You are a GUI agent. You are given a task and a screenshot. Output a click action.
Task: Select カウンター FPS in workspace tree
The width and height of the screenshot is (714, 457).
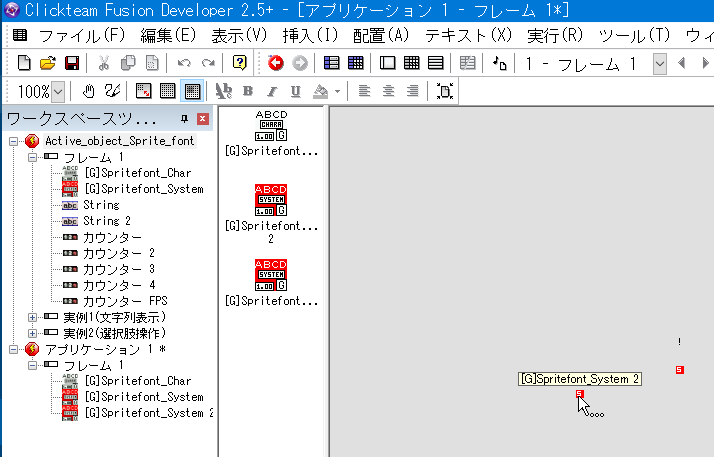pyautogui.click(x=124, y=301)
